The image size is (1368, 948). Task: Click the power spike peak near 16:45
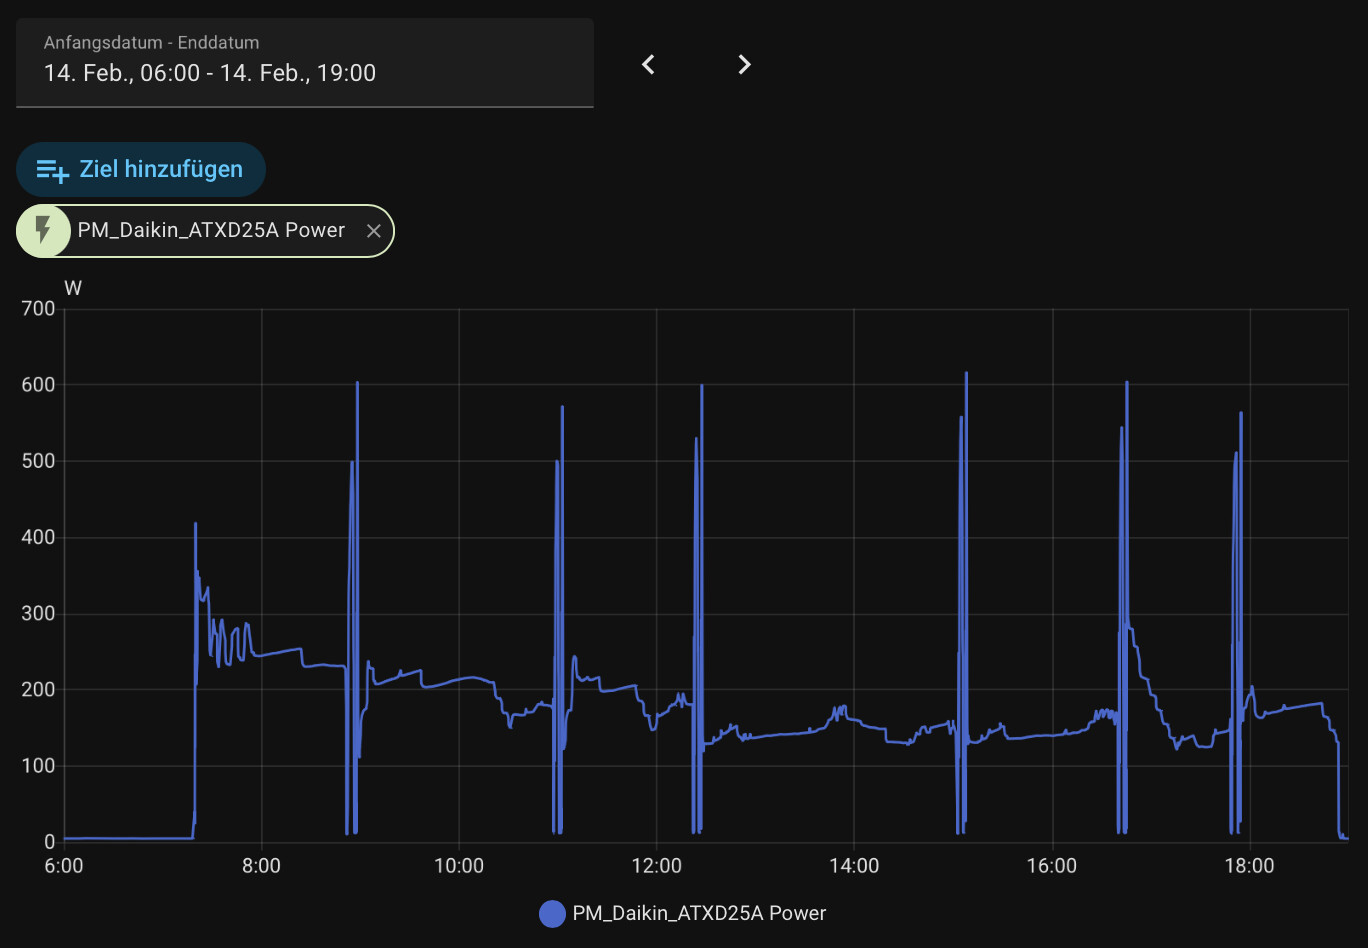1126,383
